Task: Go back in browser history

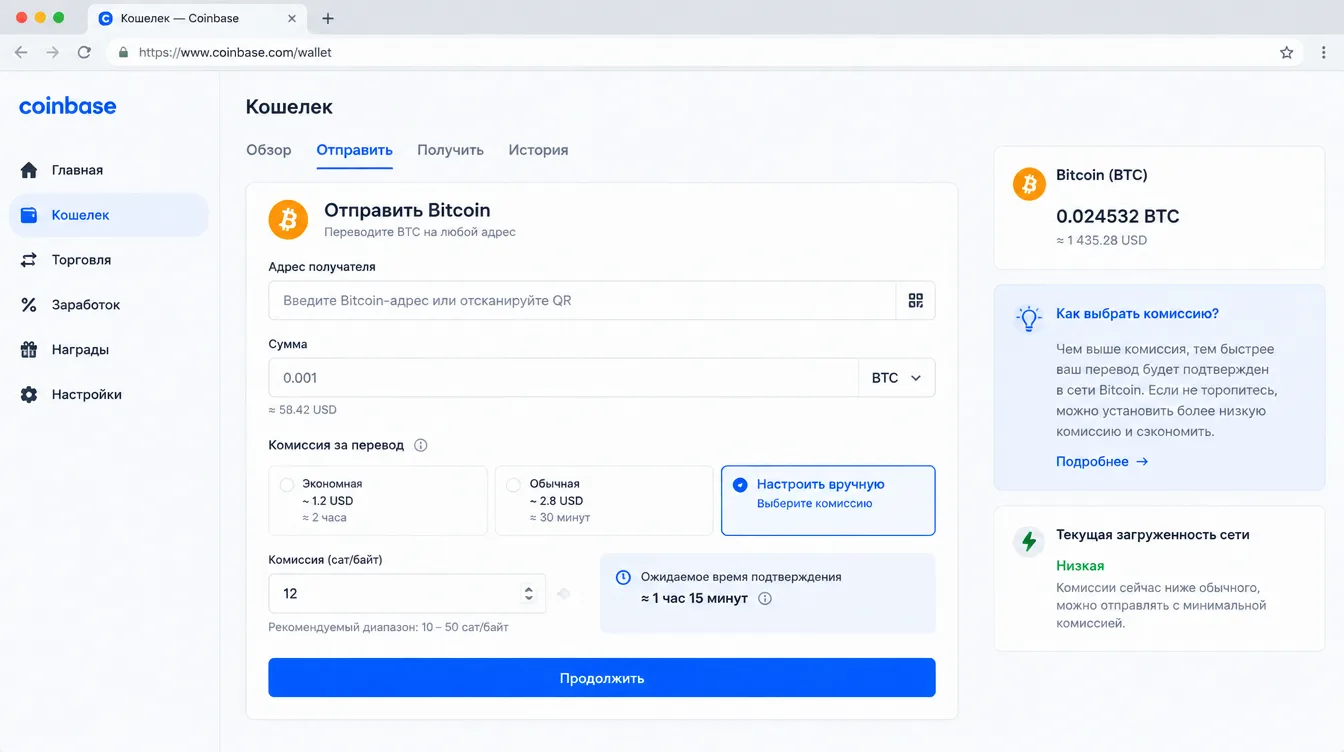Action: 21,52
